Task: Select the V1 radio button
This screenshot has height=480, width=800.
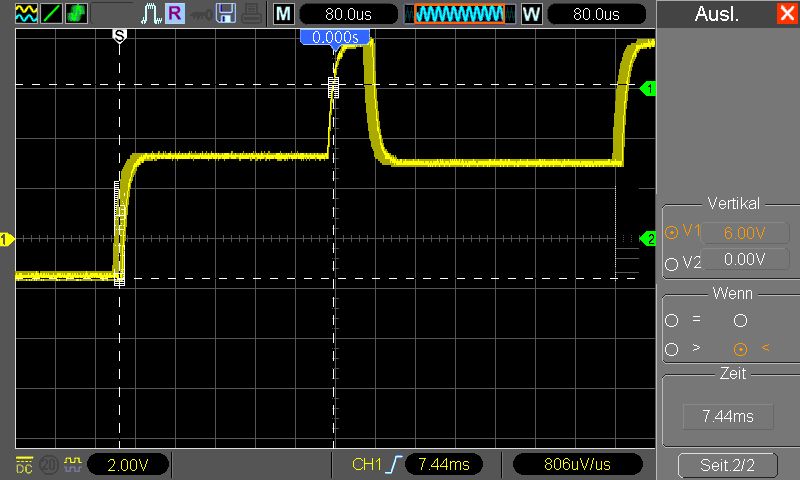Action: (x=671, y=233)
